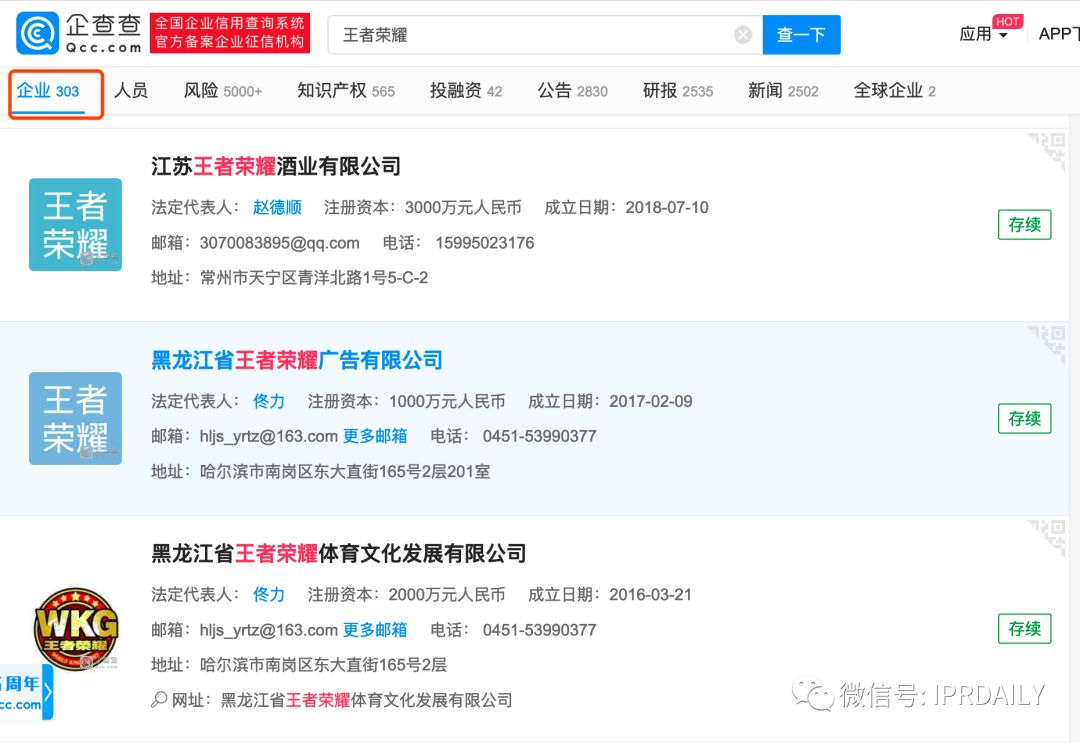Open the 知识产权 565 tab
1080x743 pixels.
[x=346, y=90]
